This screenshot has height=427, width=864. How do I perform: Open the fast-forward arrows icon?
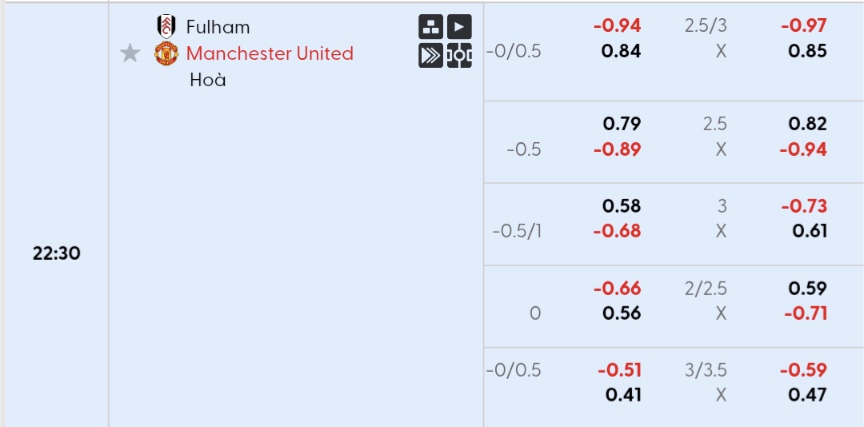(430, 56)
